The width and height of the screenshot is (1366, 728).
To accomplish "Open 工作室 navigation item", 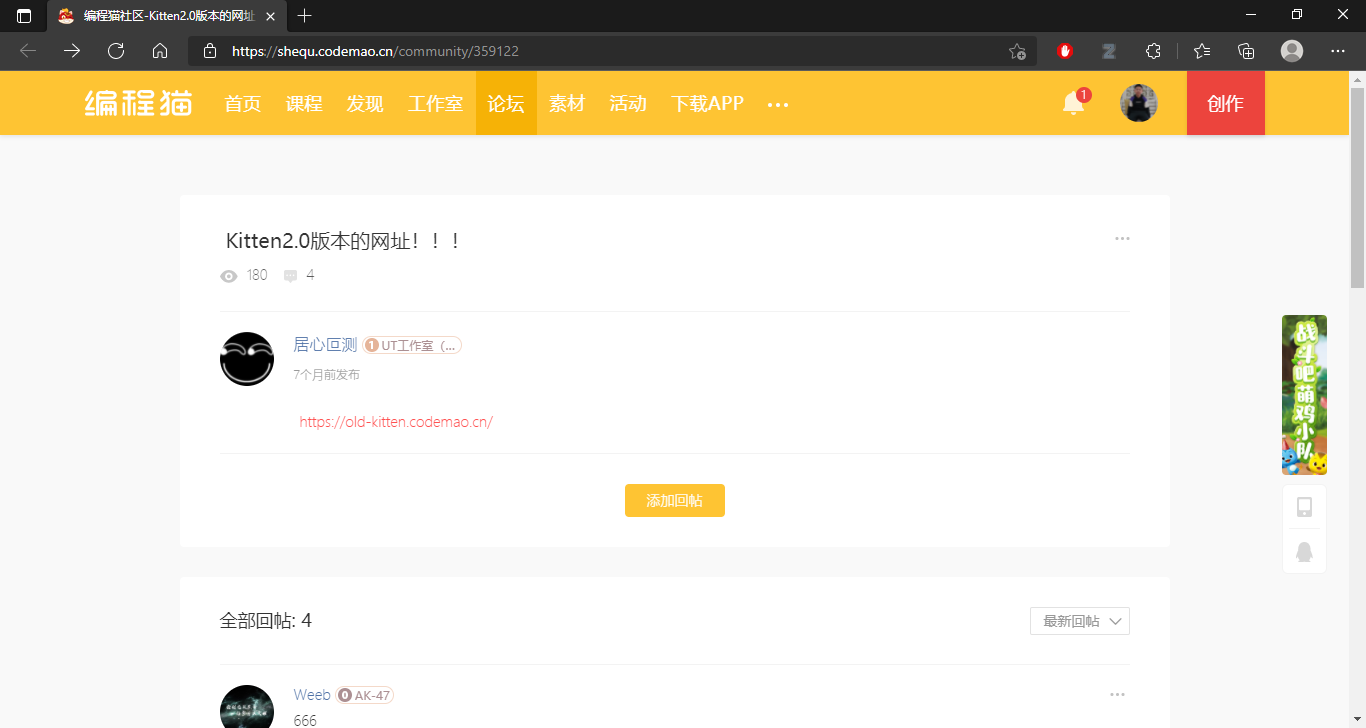I will coord(435,103).
